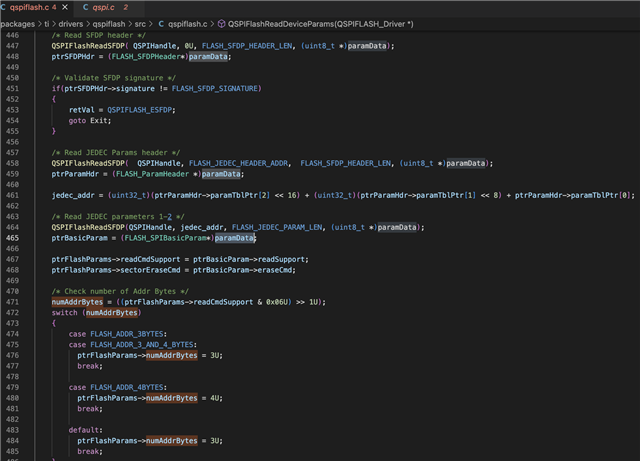Click the function symbol cube icon in breadcrumb

(222, 24)
